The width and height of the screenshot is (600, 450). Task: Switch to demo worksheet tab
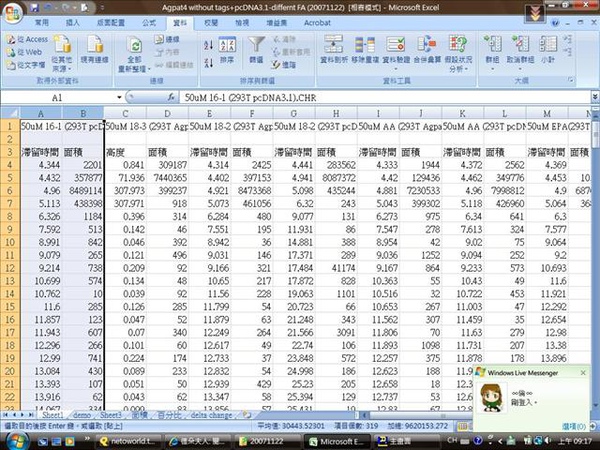(82, 415)
